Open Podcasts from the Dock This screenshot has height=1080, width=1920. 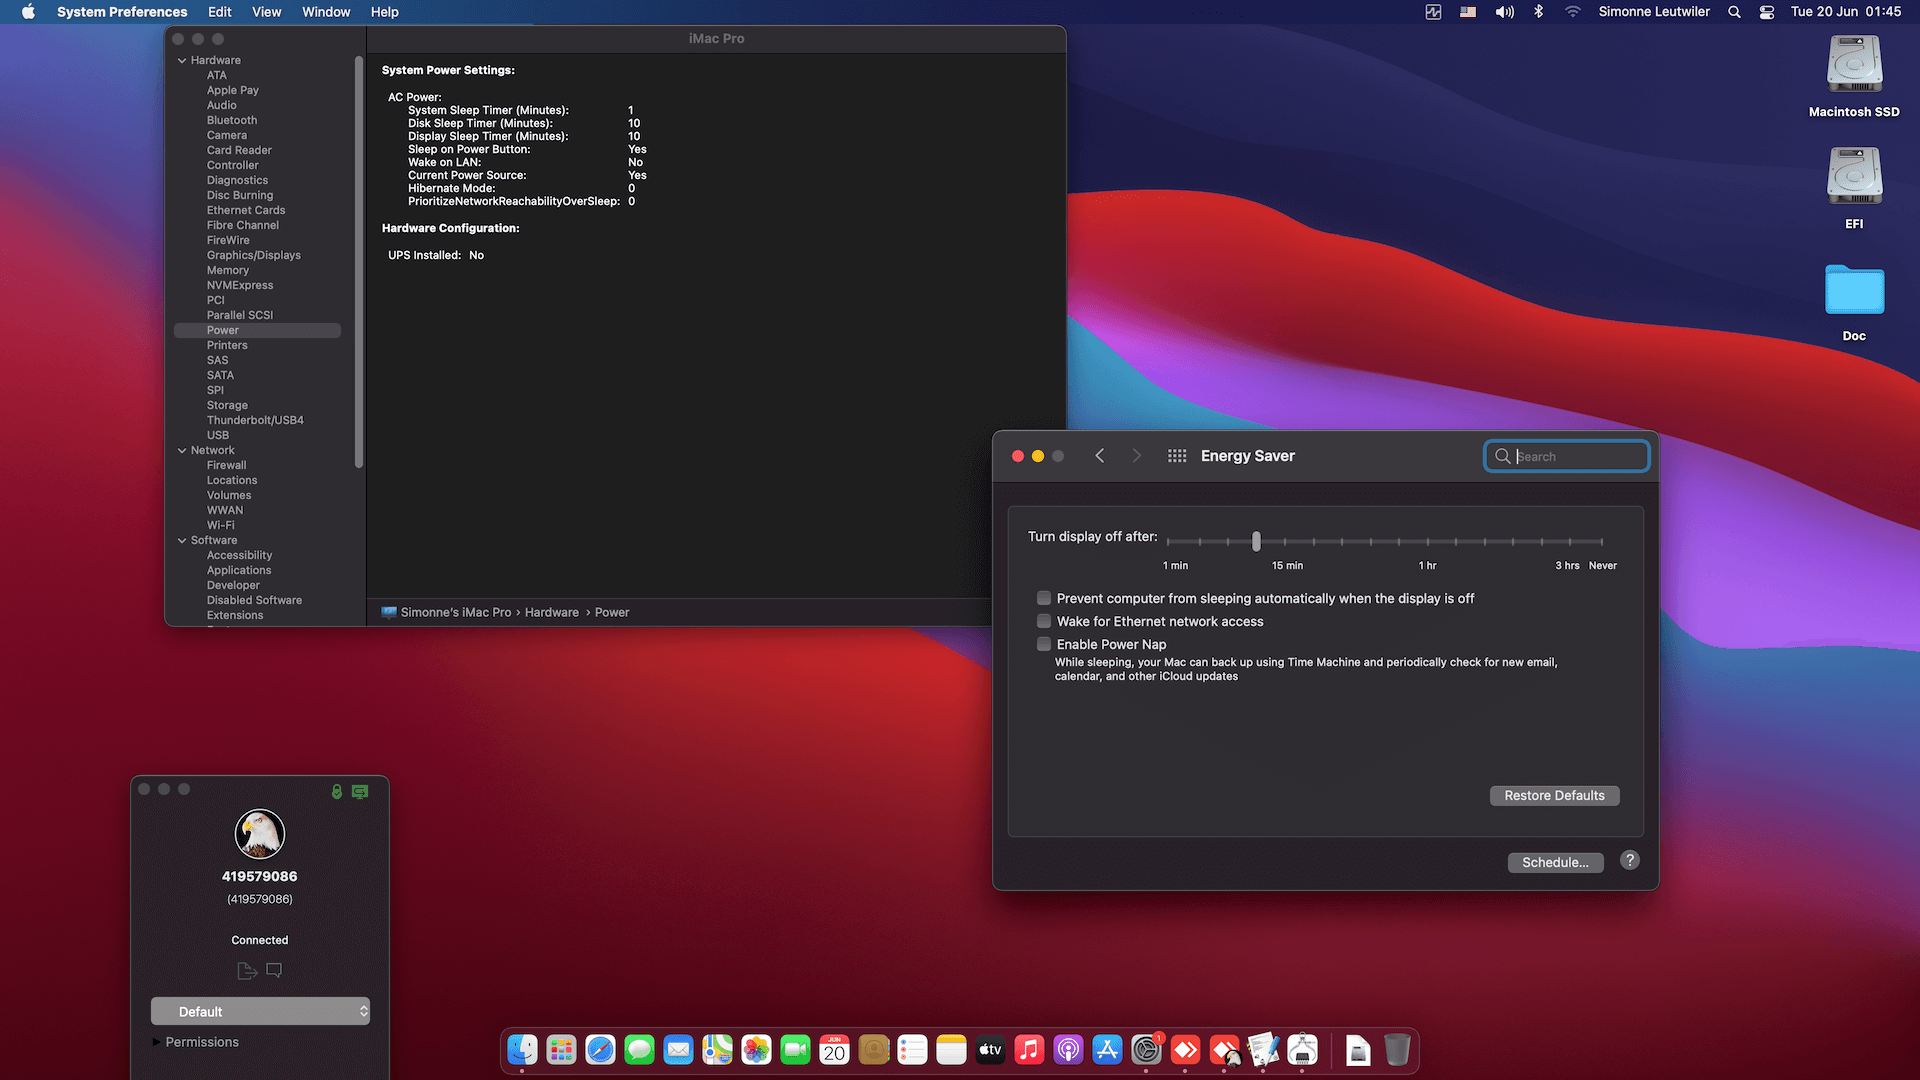point(1068,1050)
